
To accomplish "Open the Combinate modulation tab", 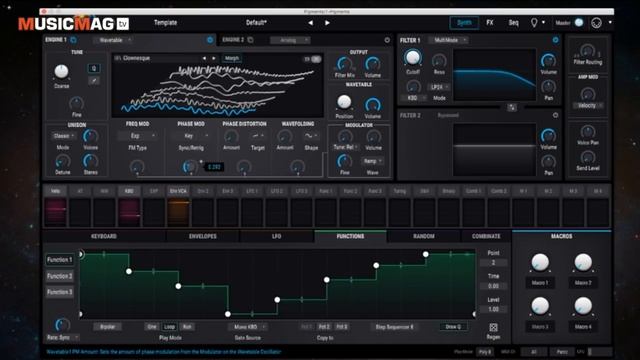I will (x=486, y=236).
